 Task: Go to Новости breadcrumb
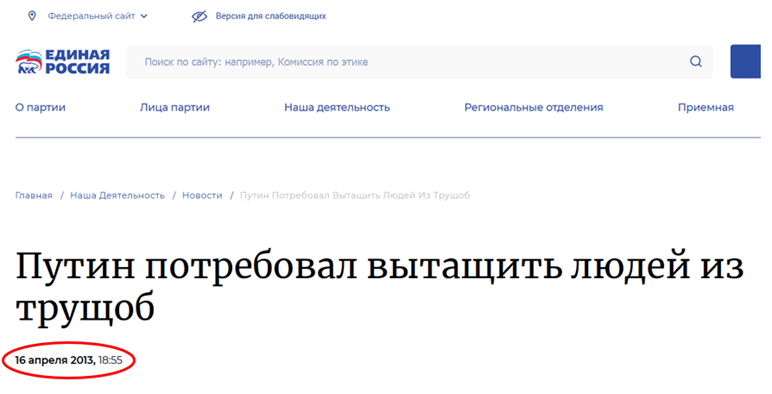pyautogui.click(x=202, y=196)
